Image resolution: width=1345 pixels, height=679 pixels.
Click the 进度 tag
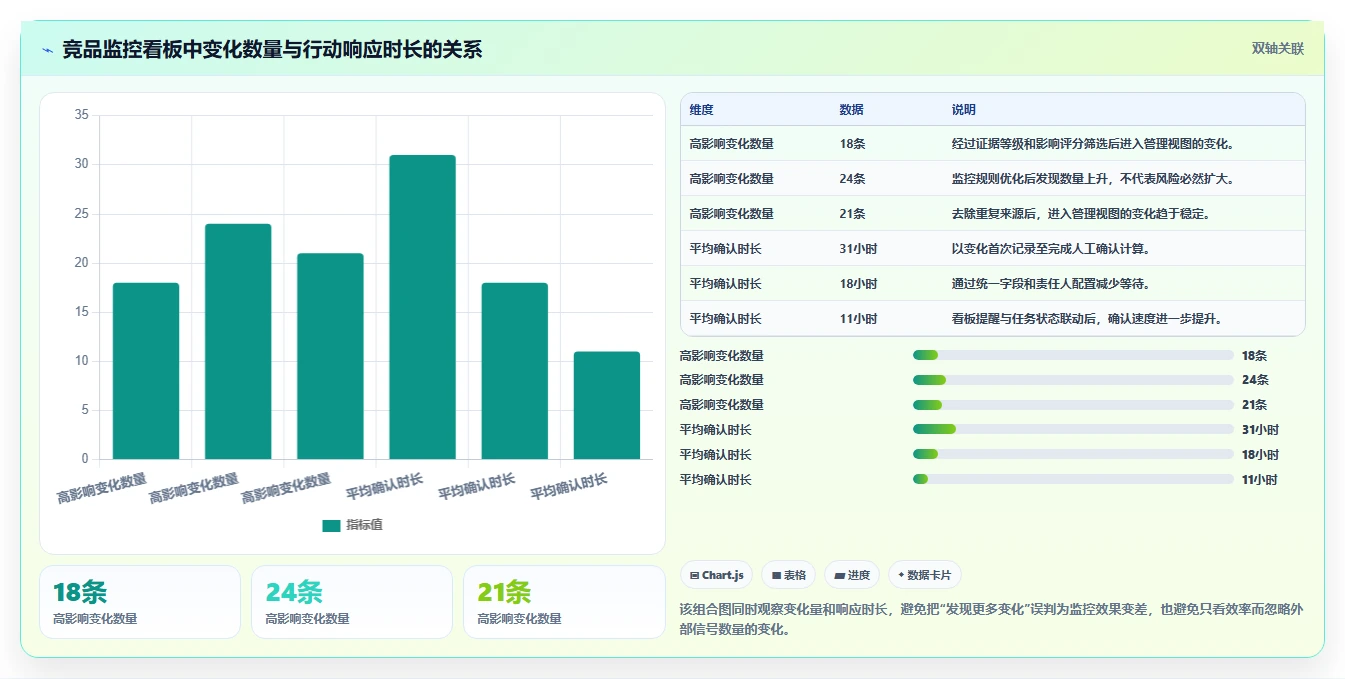pos(852,575)
